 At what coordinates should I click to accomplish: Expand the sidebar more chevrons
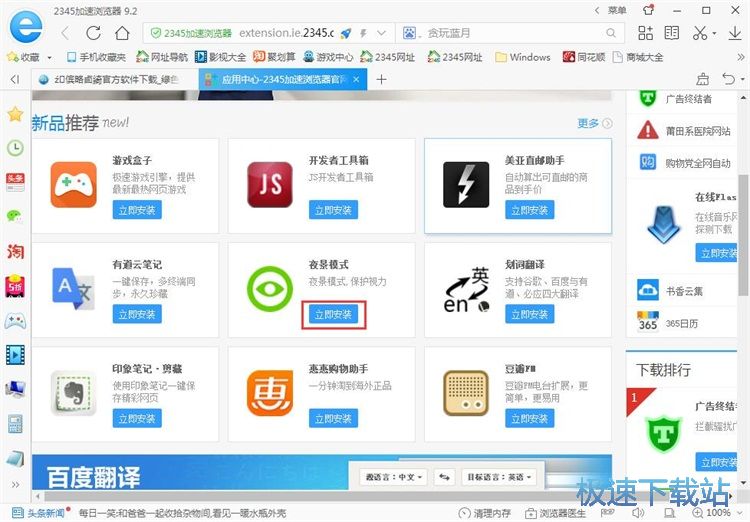[x=15, y=485]
